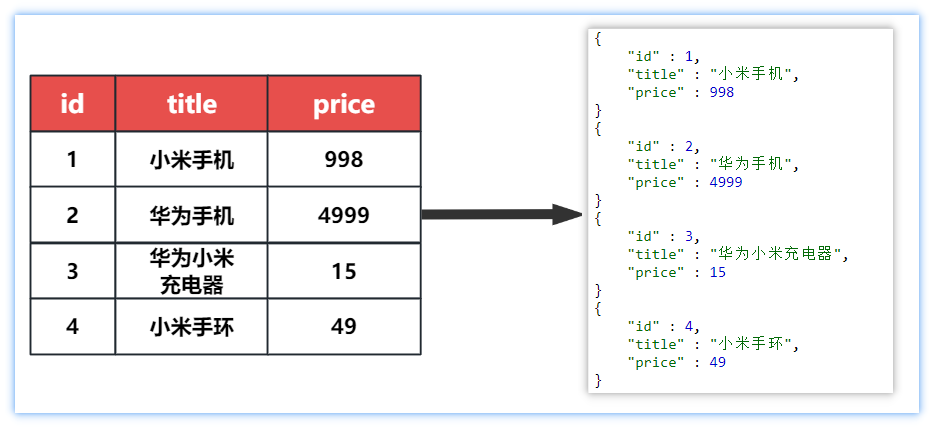Click the JSON line "id" : 1
934x428 pixels.
point(664,56)
